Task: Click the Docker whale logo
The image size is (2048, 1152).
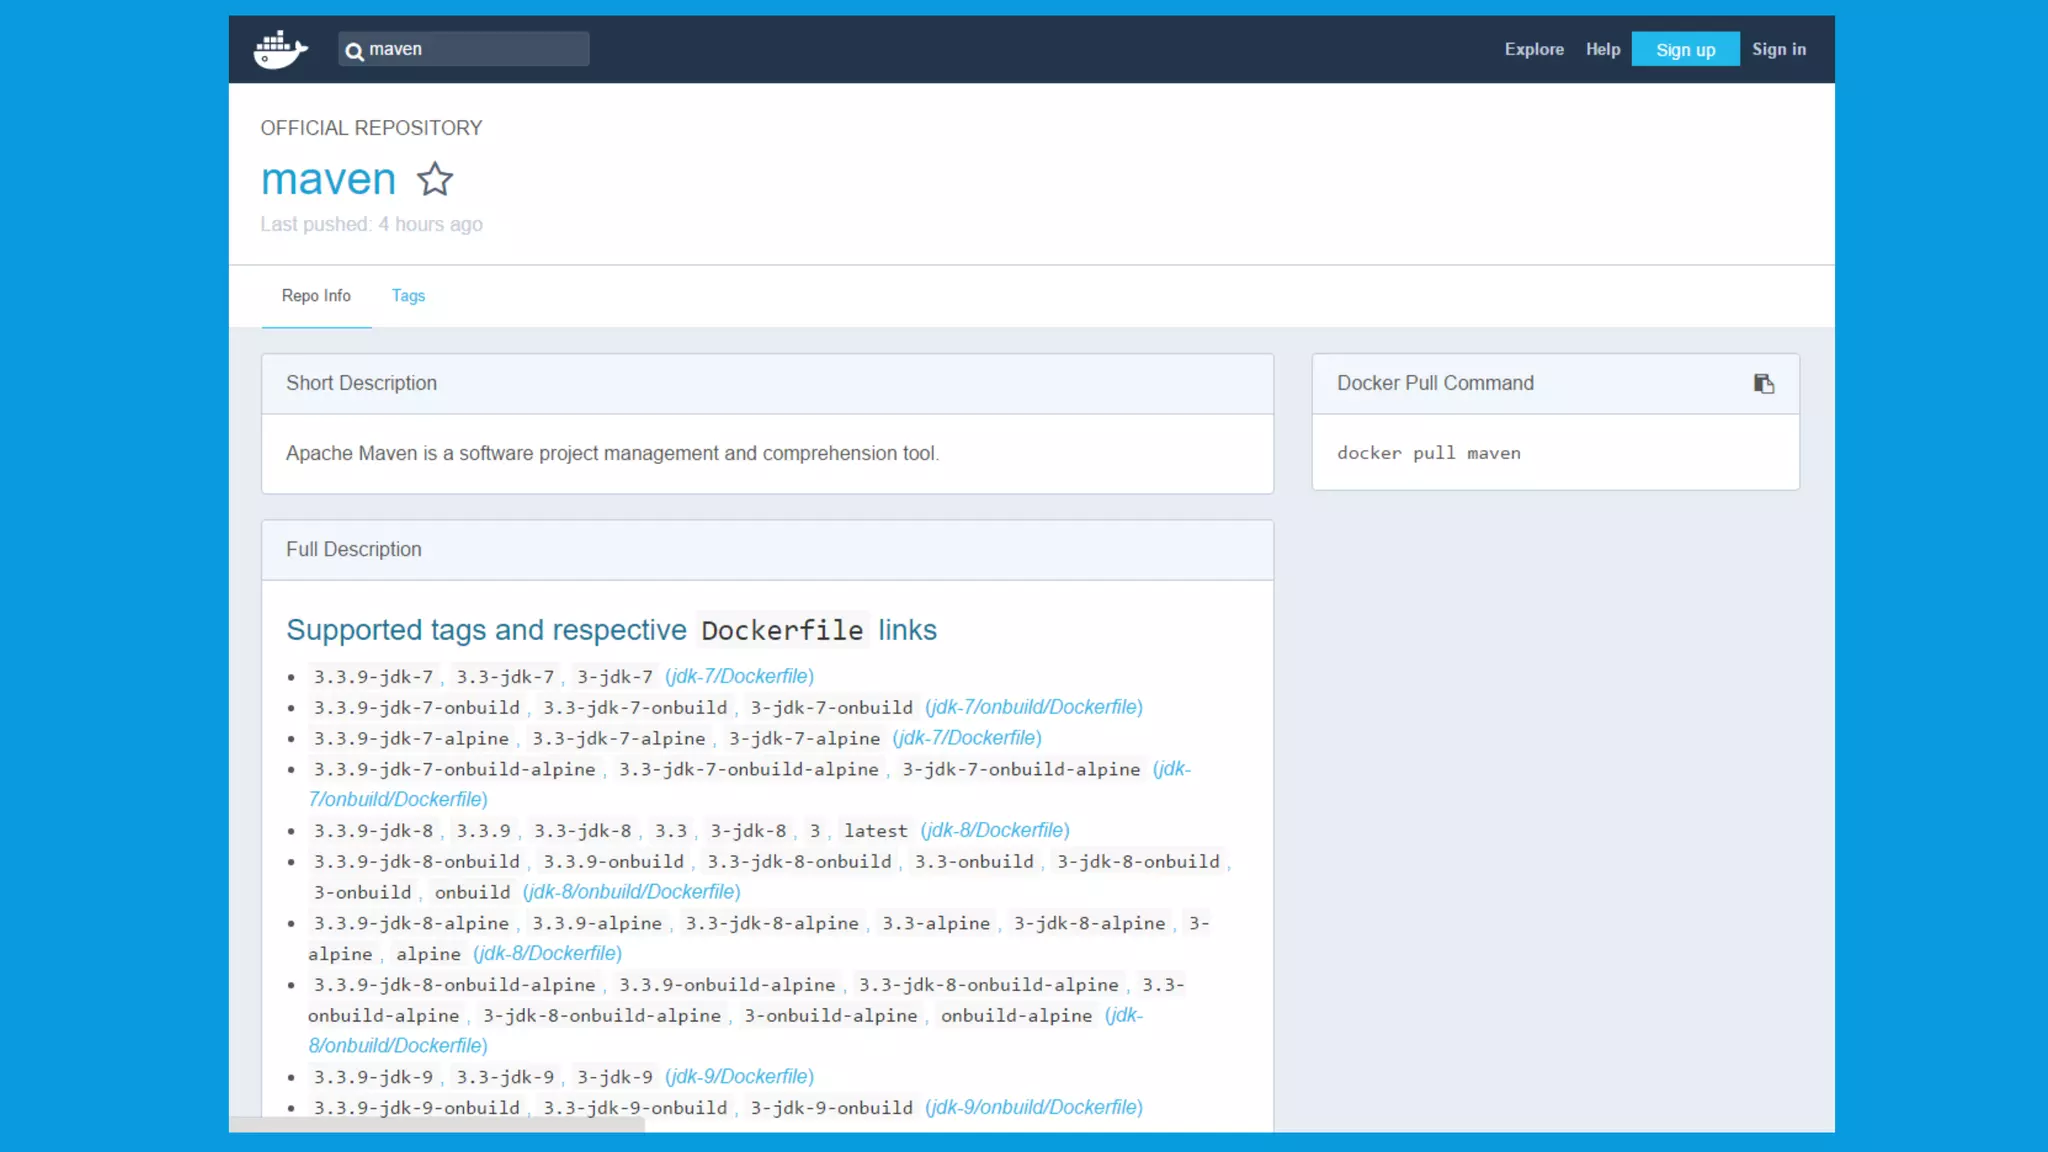Action: [x=280, y=49]
